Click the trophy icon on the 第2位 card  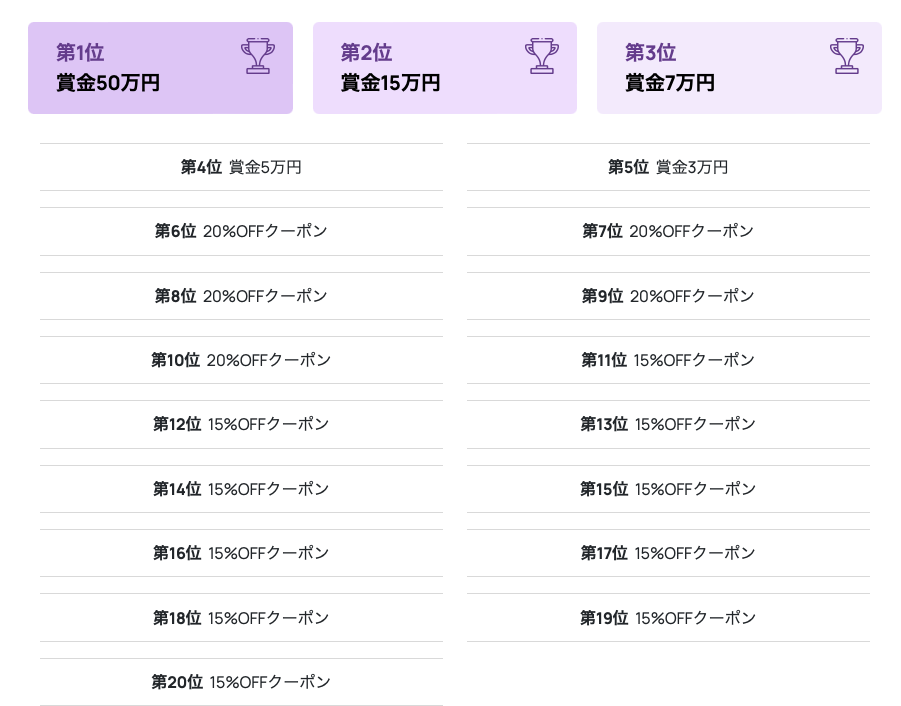point(541,56)
